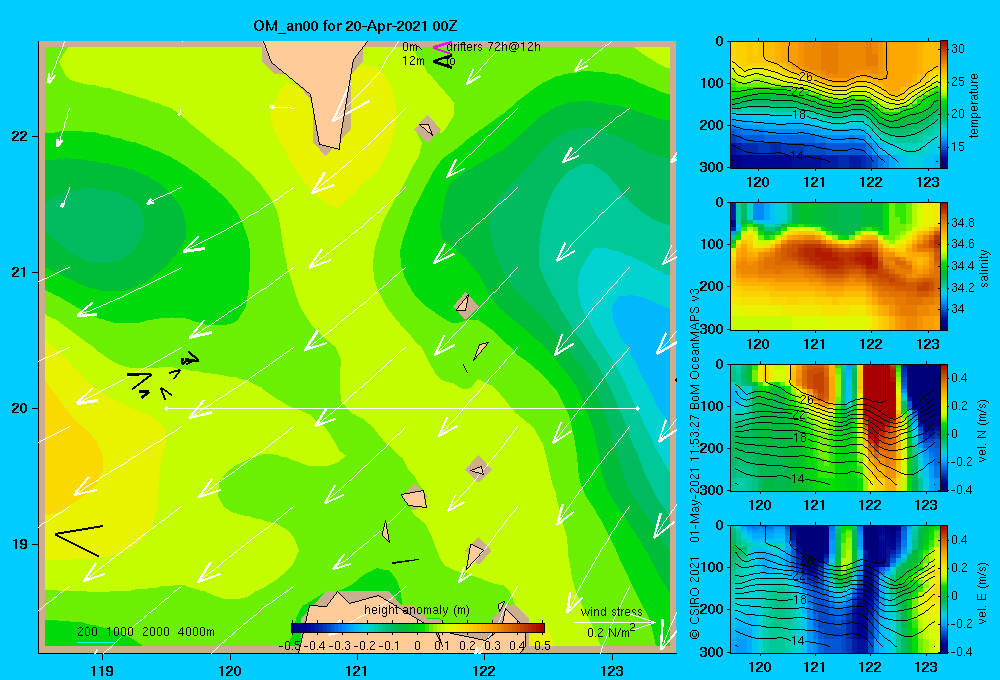This screenshot has width=1000, height=680.
Task: Click the "temperature" axis label
Action: 974,105
